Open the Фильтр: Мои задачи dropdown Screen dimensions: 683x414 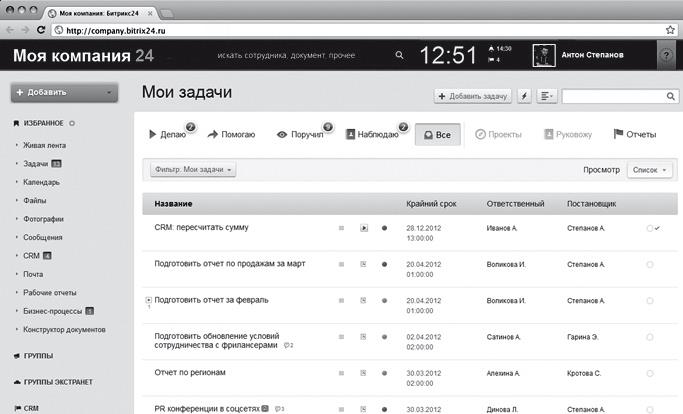tap(193, 170)
